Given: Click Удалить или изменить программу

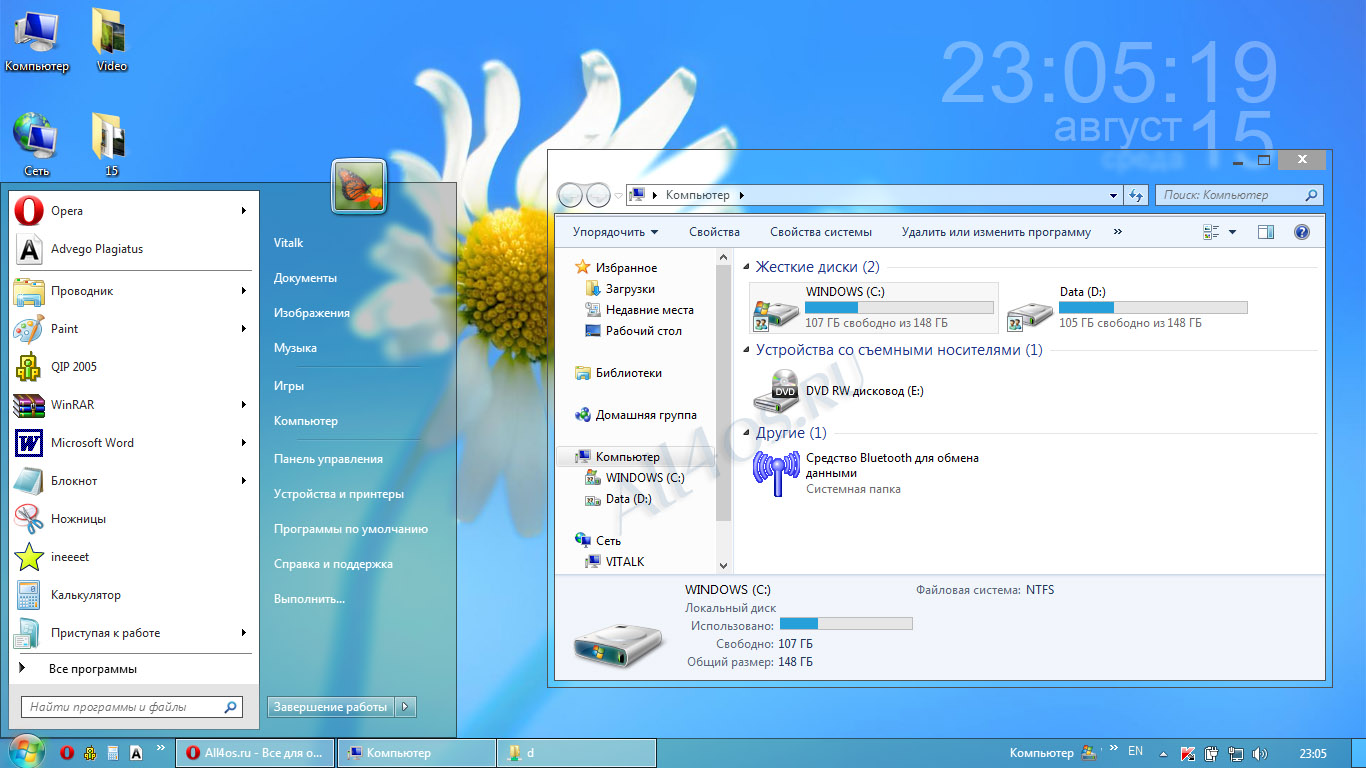Looking at the screenshot, I should pos(996,232).
